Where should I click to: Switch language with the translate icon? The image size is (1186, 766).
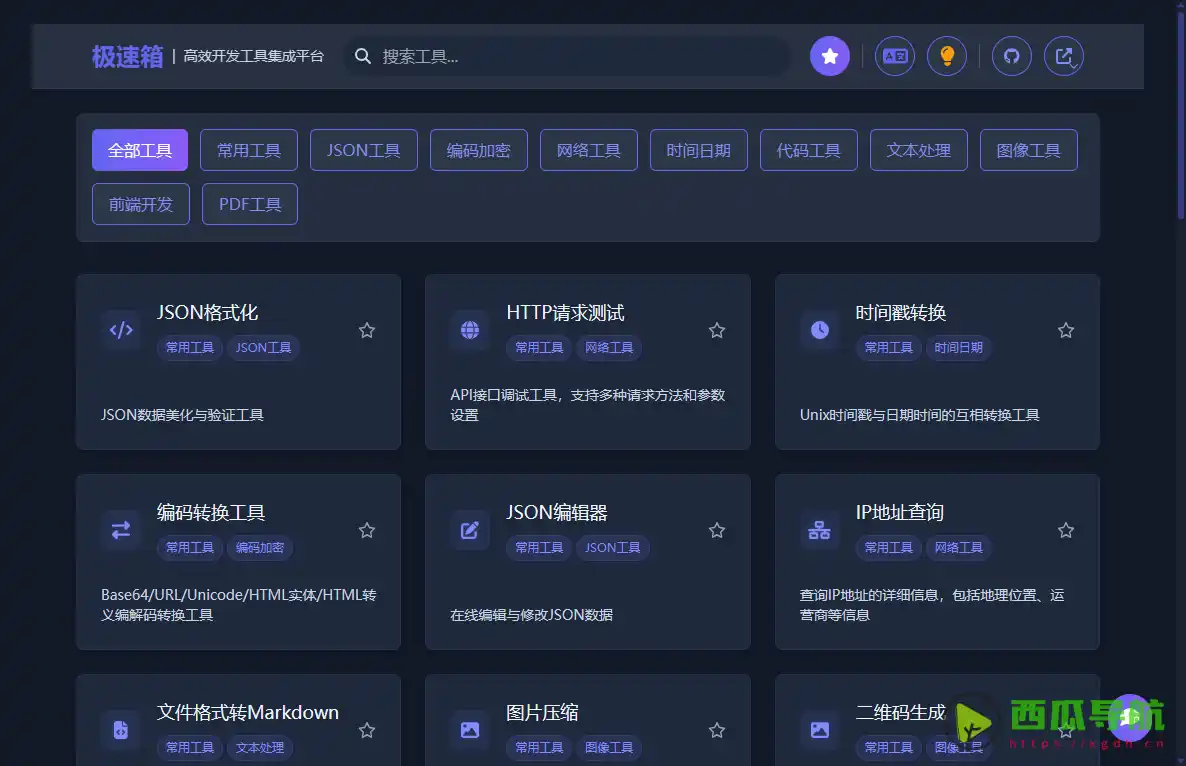(895, 56)
